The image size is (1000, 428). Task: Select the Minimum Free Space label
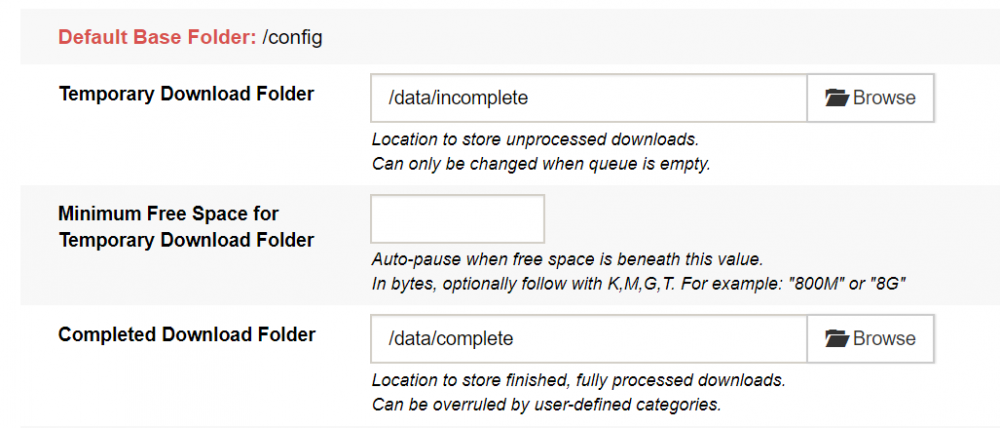pos(186,226)
